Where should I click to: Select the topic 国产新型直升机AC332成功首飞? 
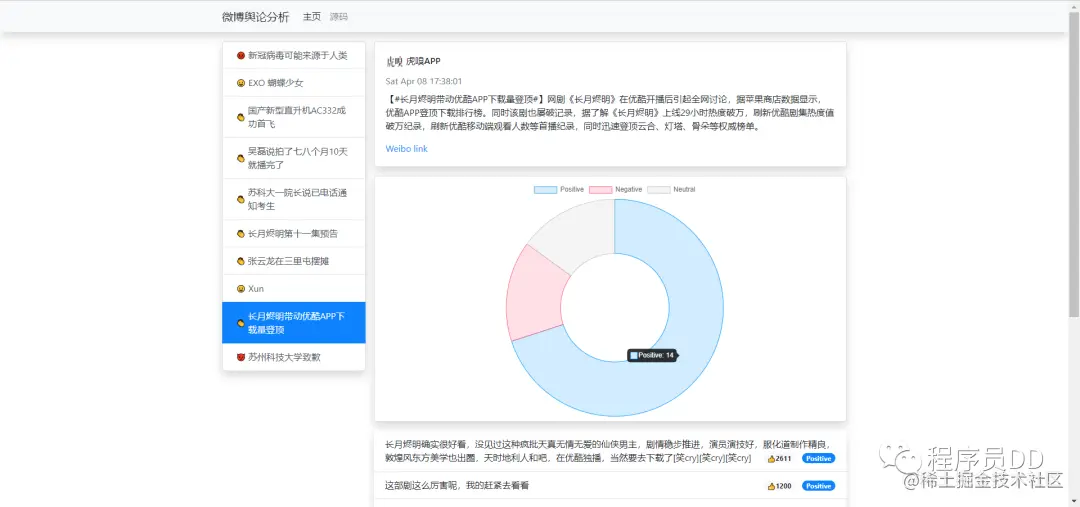tap(294, 117)
